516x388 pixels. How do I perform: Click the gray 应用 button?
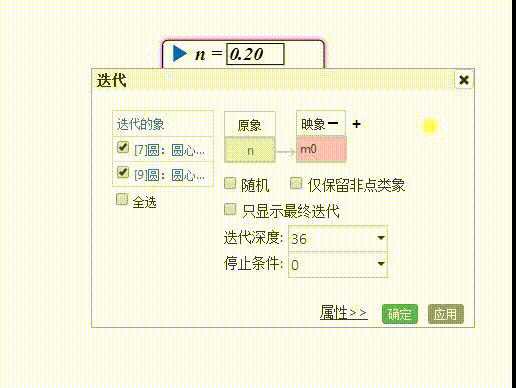[x=446, y=314]
